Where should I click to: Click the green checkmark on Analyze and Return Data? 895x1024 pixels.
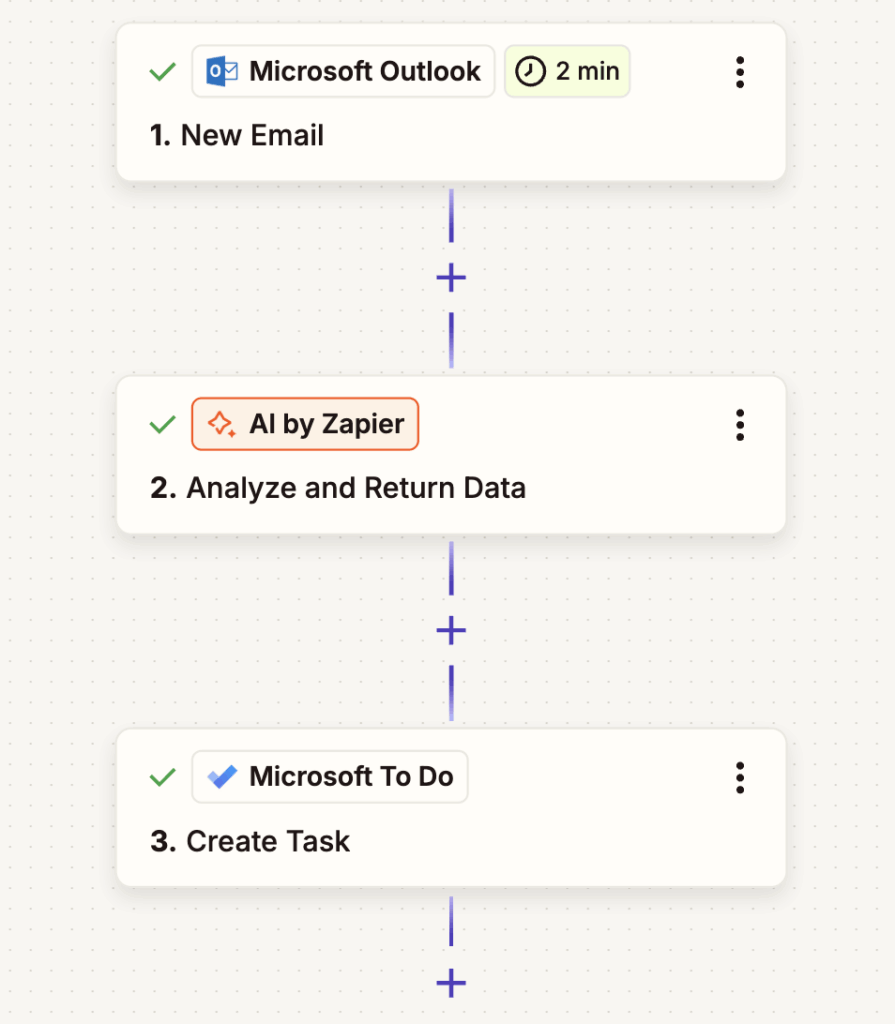tap(161, 424)
